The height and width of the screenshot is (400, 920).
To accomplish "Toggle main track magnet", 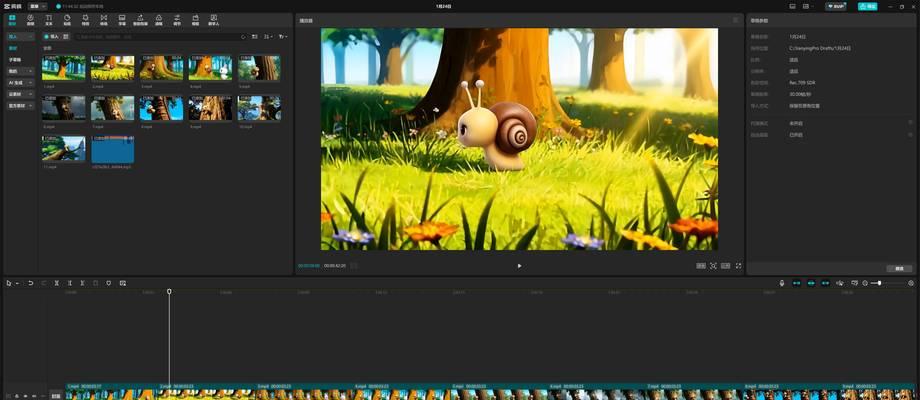I will pos(796,283).
